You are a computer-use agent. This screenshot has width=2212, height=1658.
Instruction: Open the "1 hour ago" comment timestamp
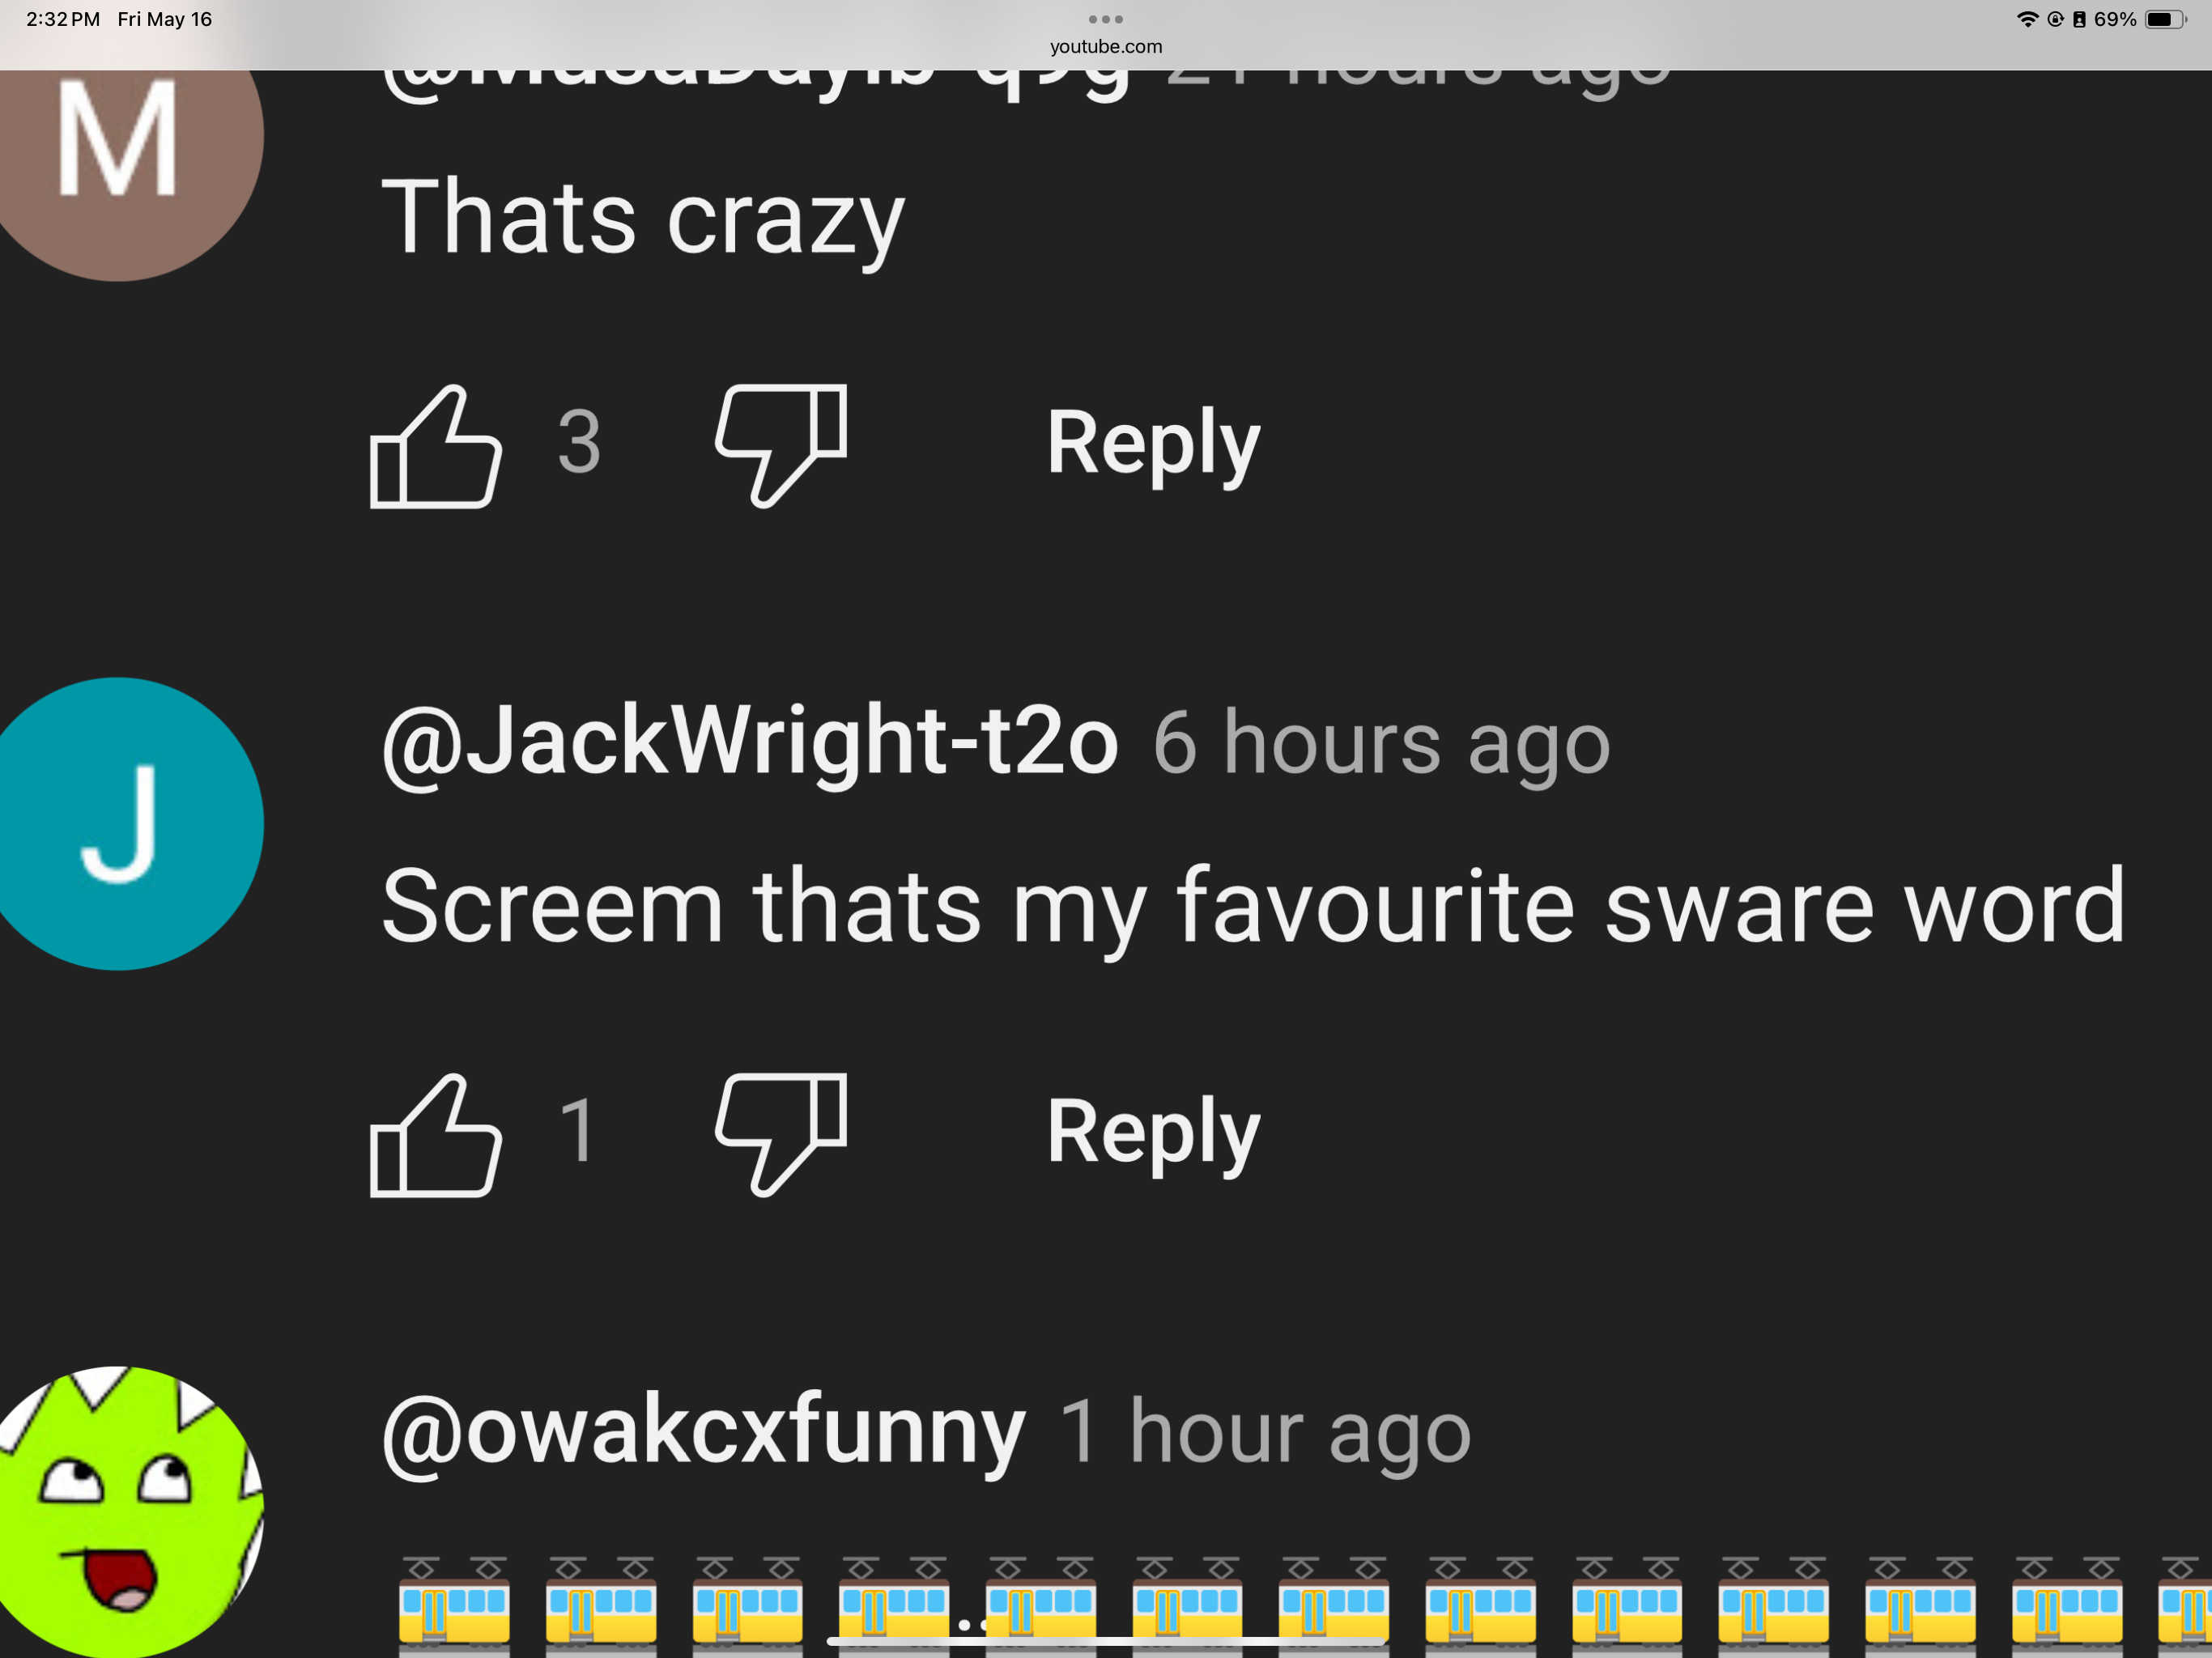click(x=1265, y=1432)
